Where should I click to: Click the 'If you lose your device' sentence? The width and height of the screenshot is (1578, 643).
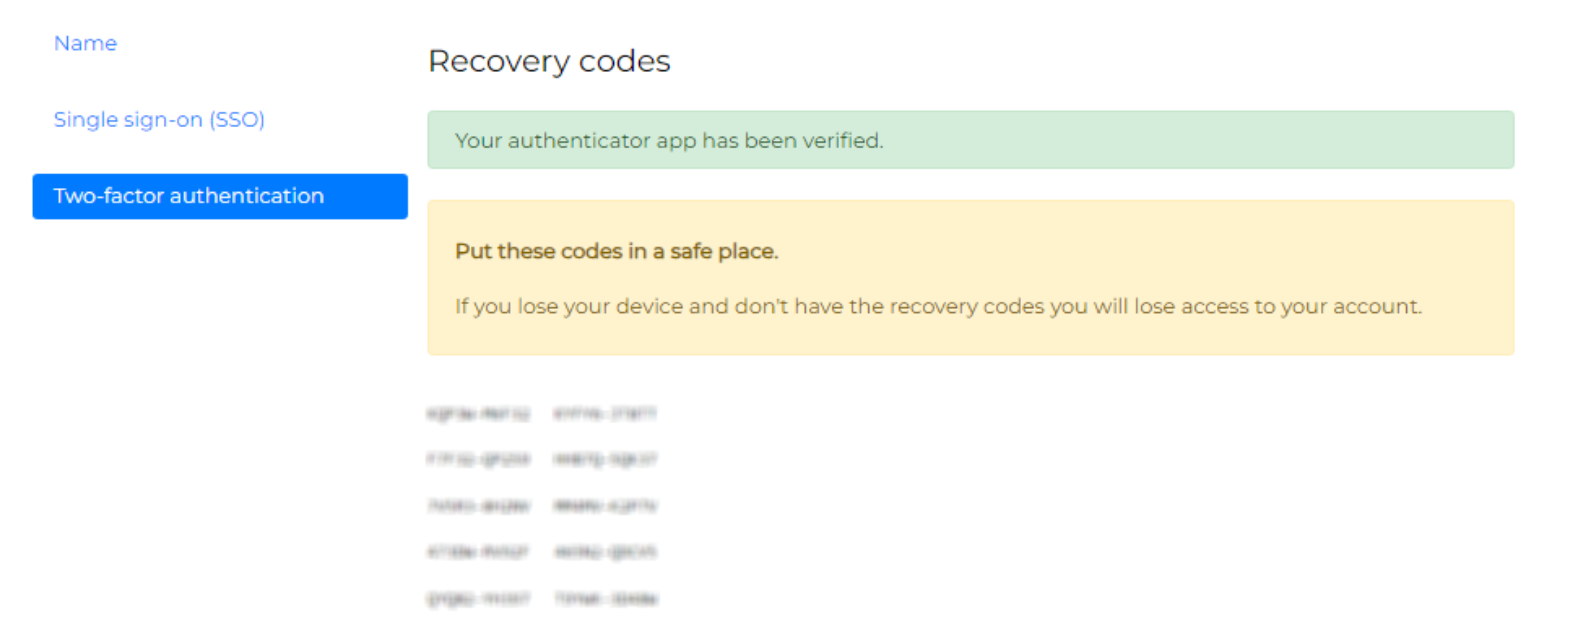coord(938,306)
